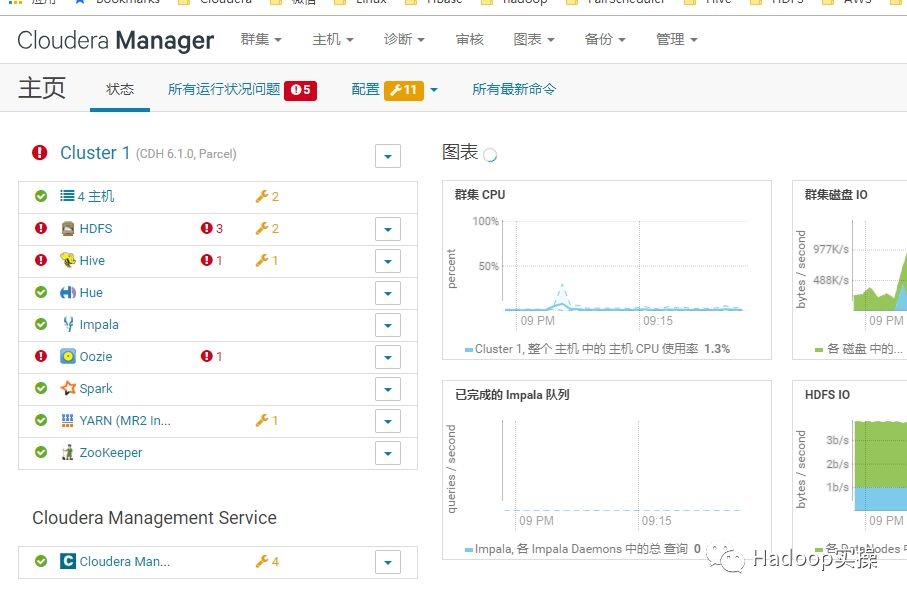Open the Cloudera Man... service link
The image size is (907, 600).
tap(125, 561)
